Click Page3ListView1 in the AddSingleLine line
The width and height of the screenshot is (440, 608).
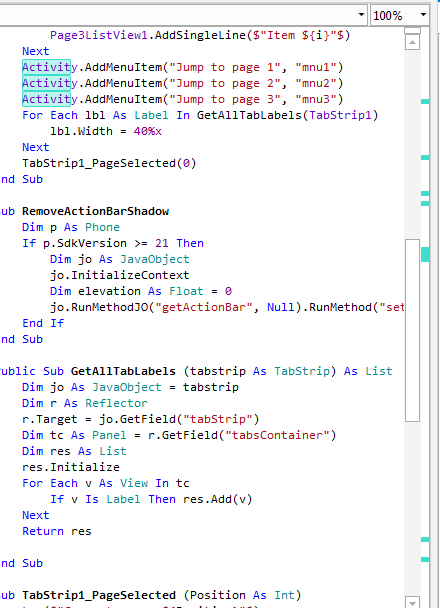[99, 35]
